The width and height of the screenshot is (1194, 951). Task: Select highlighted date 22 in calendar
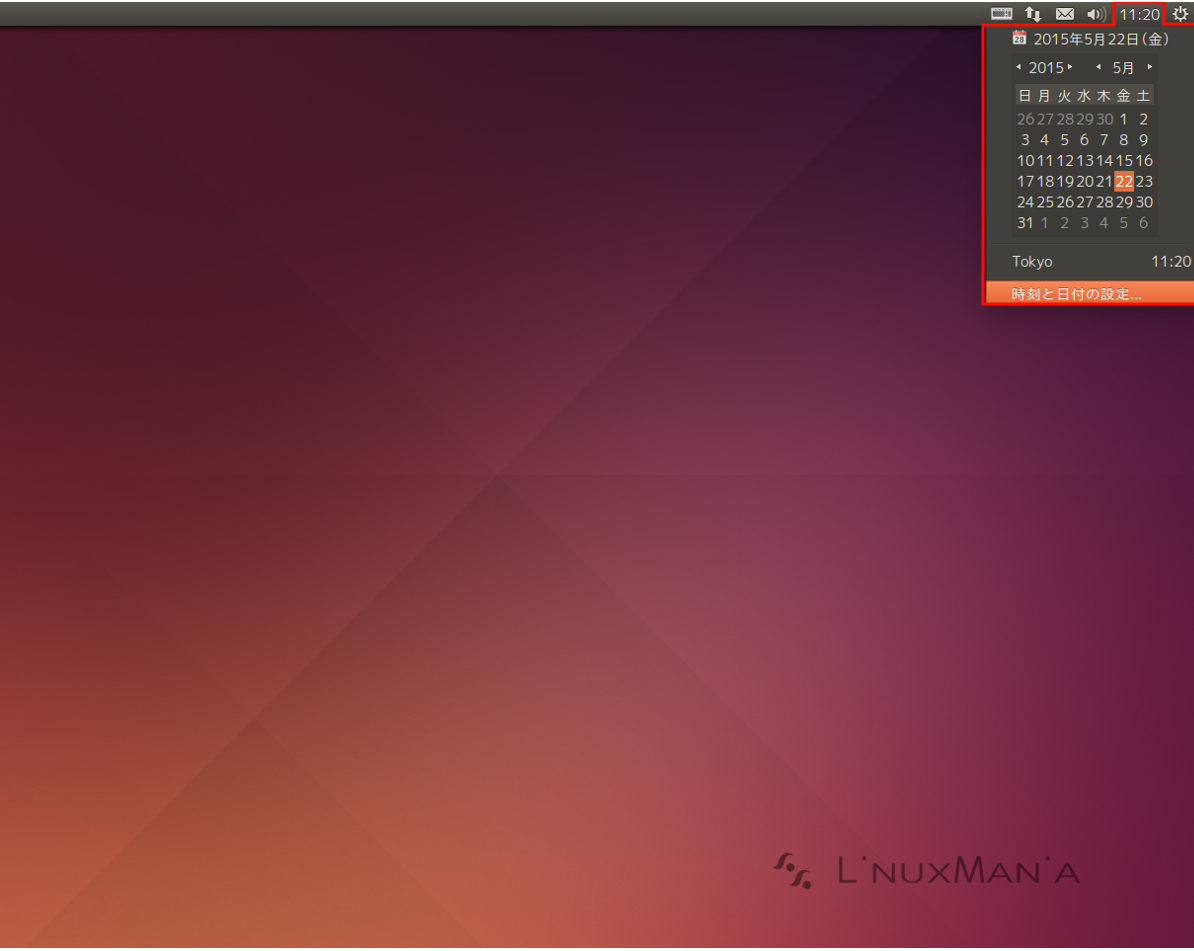tap(1124, 181)
